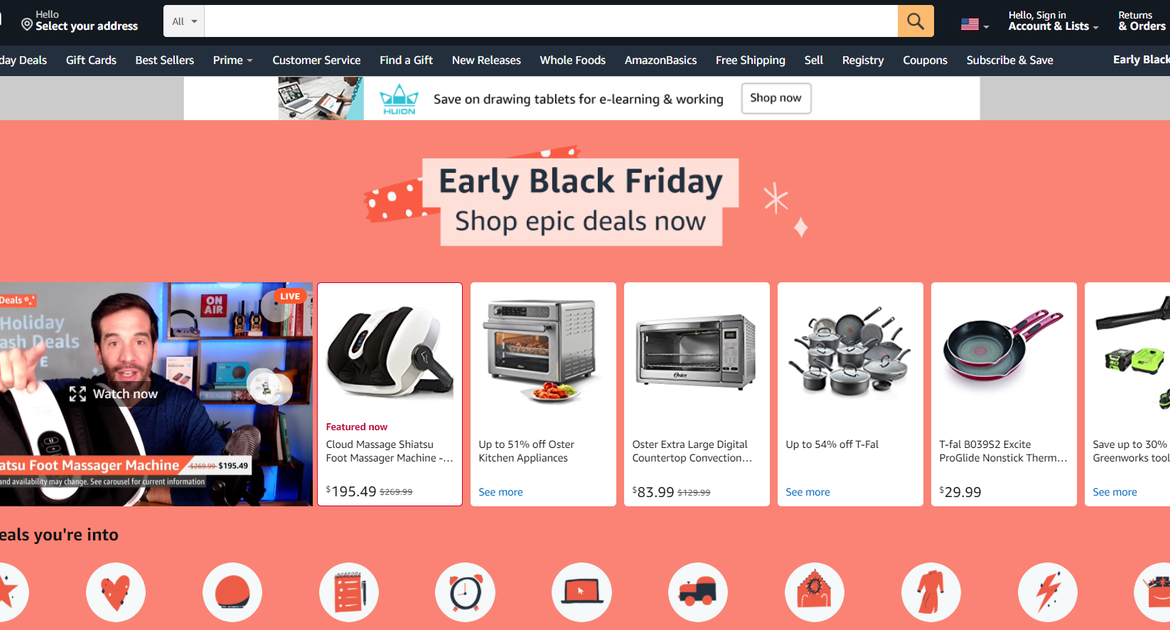Screen dimensions: 1170x630
Task: Open the Whole Foods nav item
Action: pyautogui.click(x=572, y=60)
